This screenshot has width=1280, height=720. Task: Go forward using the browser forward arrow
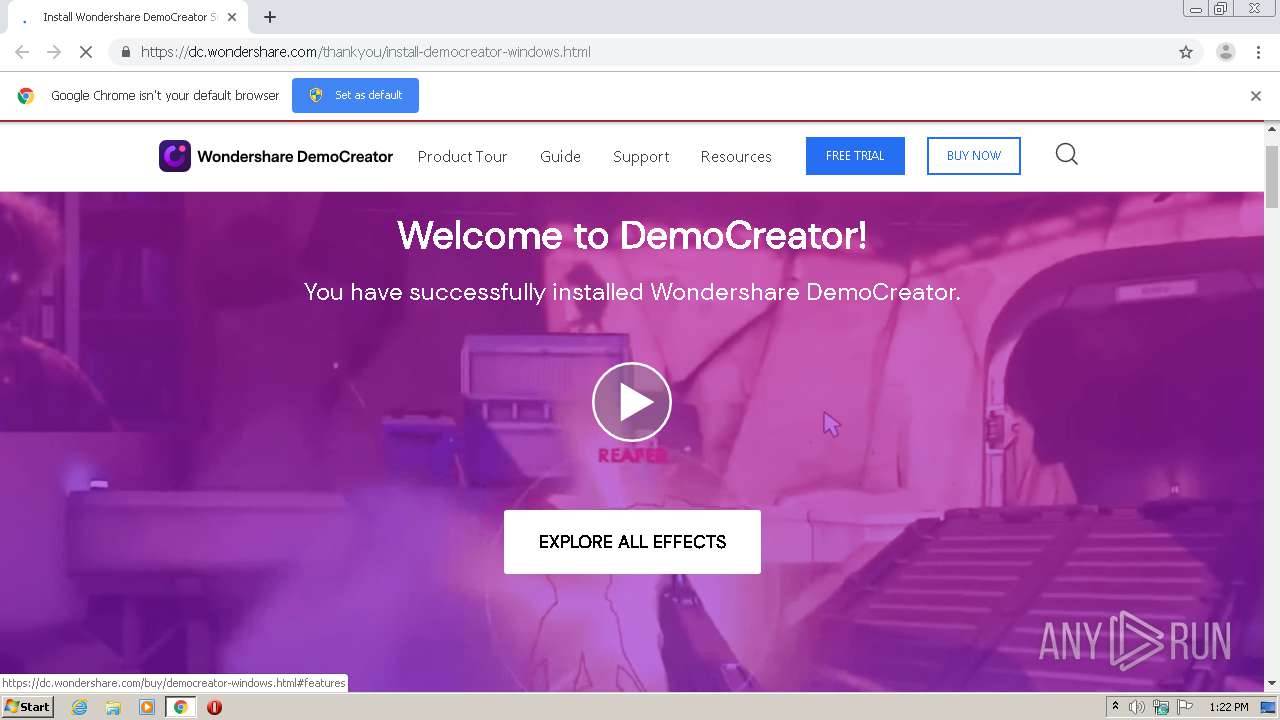coord(54,52)
